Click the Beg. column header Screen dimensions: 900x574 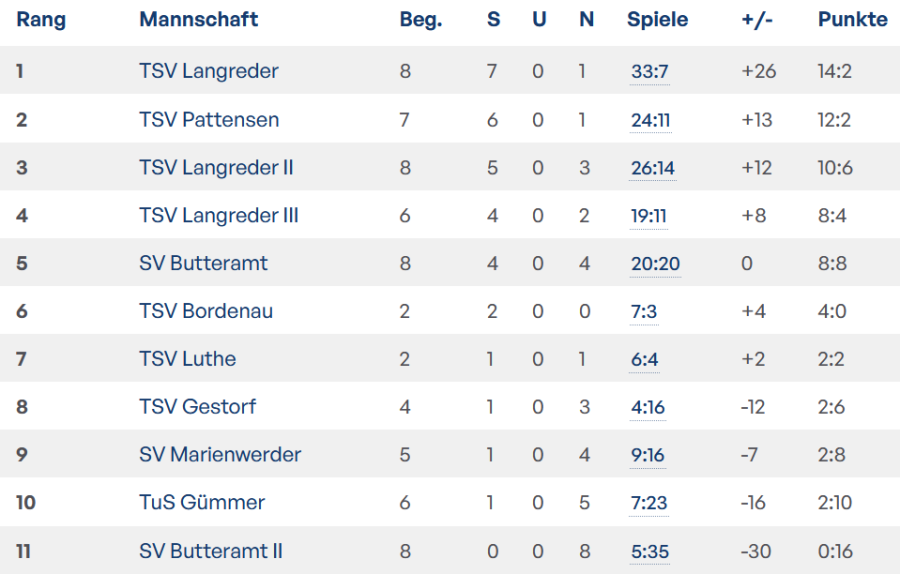pyautogui.click(x=420, y=20)
